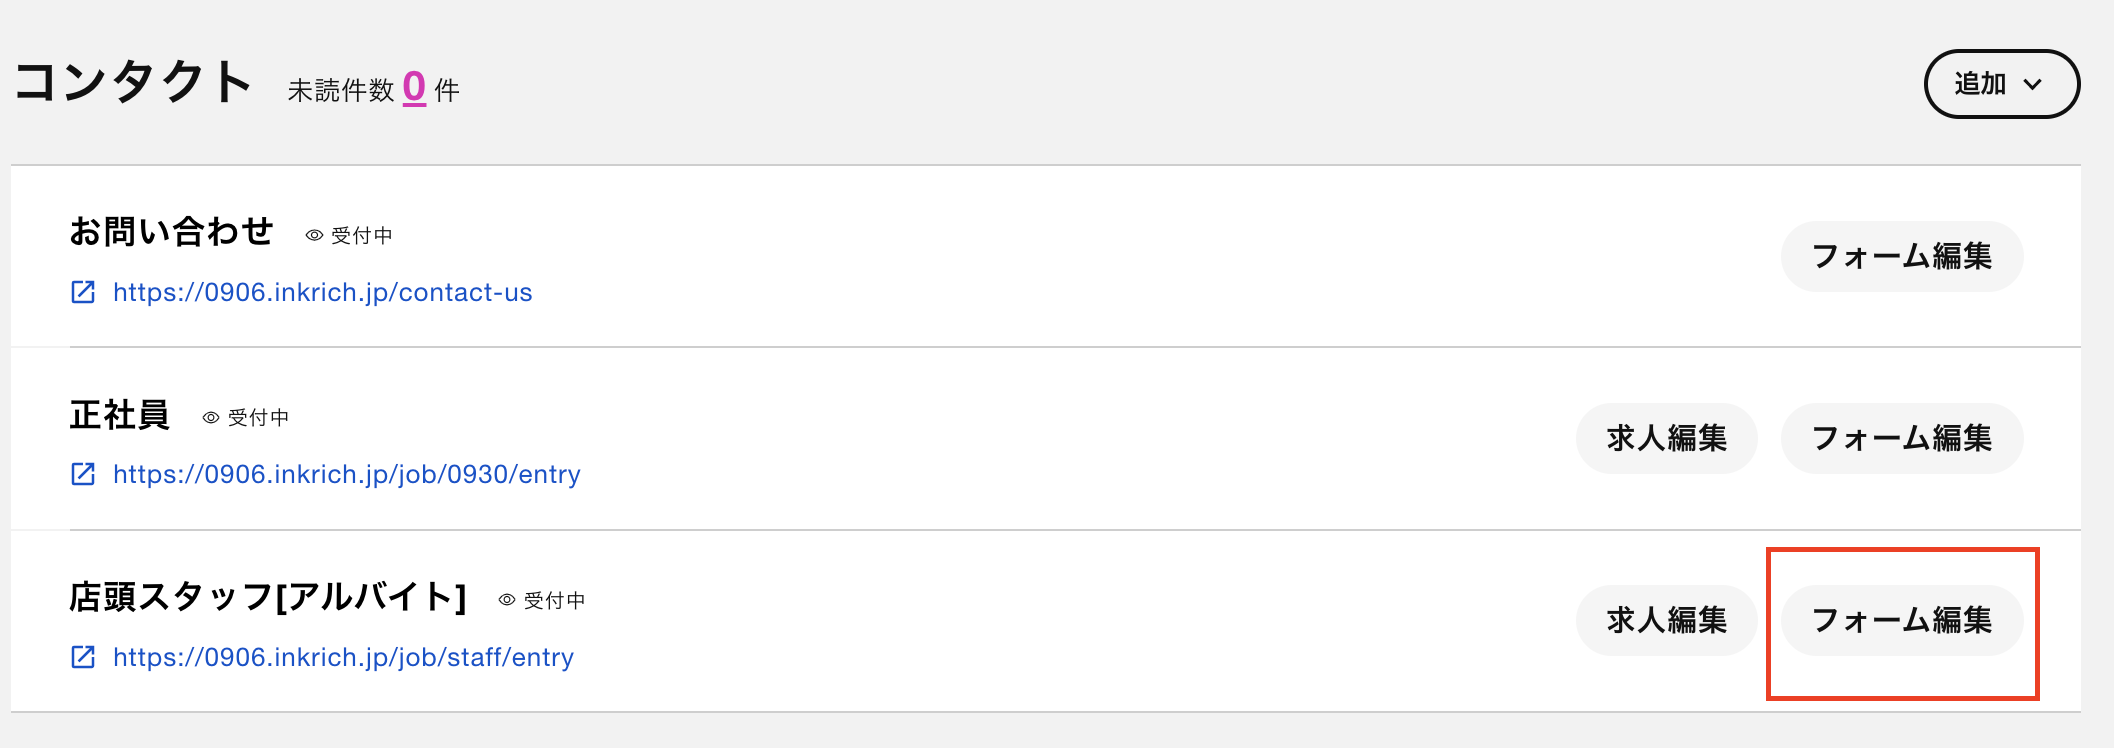Click the unread count 0 number
The image size is (2114, 748).
(414, 88)
